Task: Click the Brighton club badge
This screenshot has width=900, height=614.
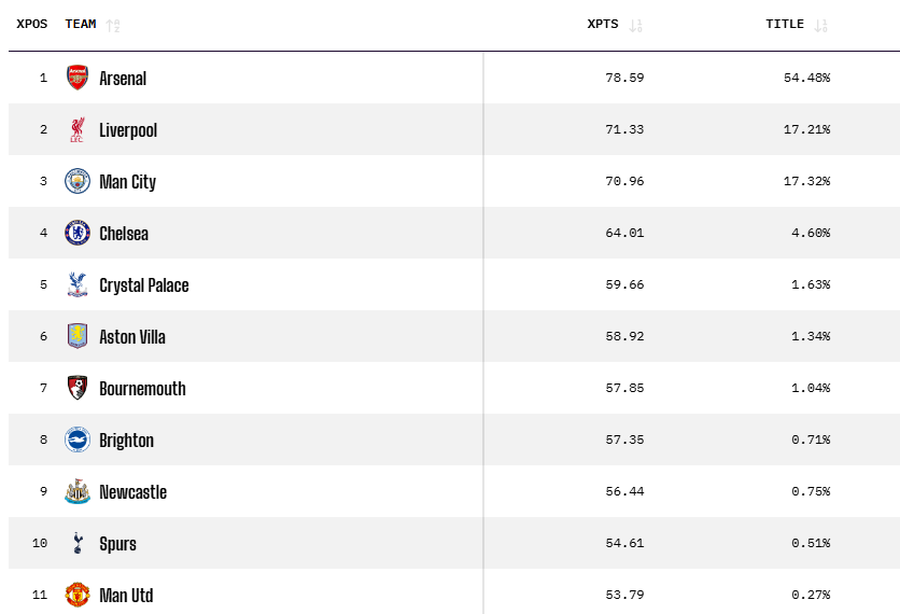Action: pos(77,440)
